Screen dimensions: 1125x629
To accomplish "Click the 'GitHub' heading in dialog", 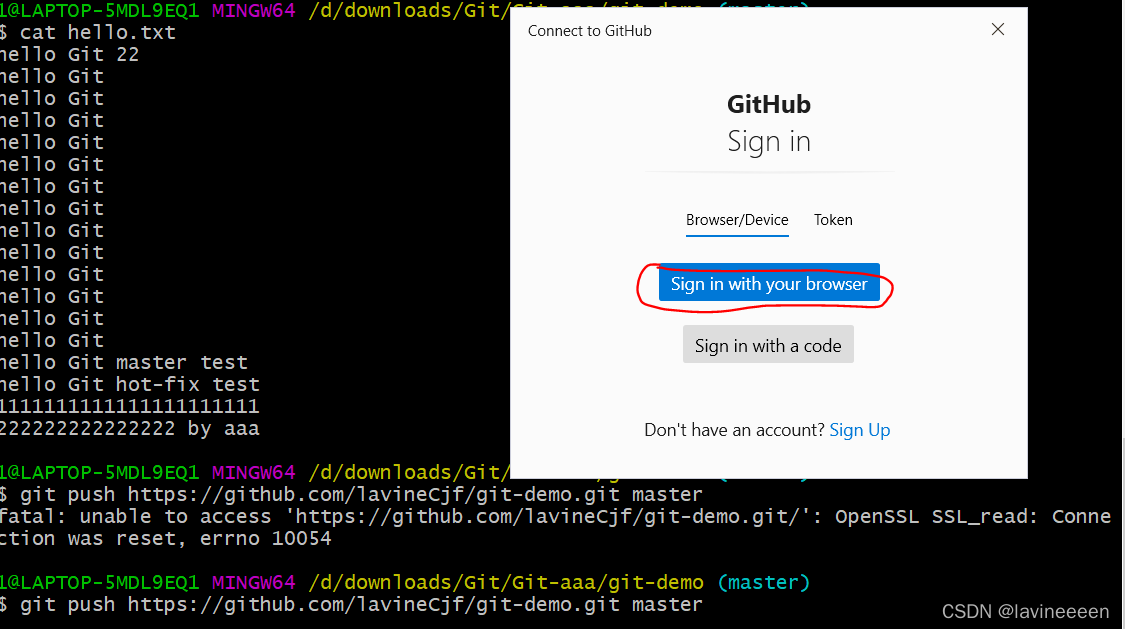I will pyautogui.click(x=768, y=104).
